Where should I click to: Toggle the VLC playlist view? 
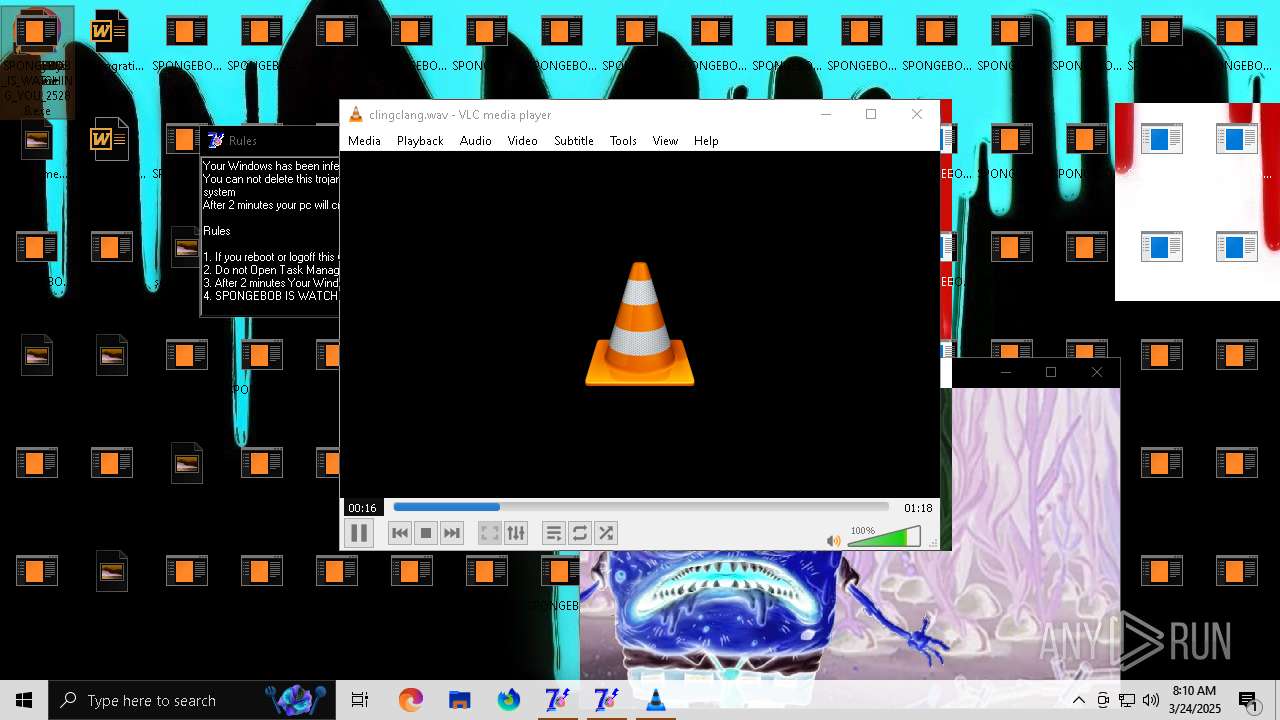click(554, 533)
